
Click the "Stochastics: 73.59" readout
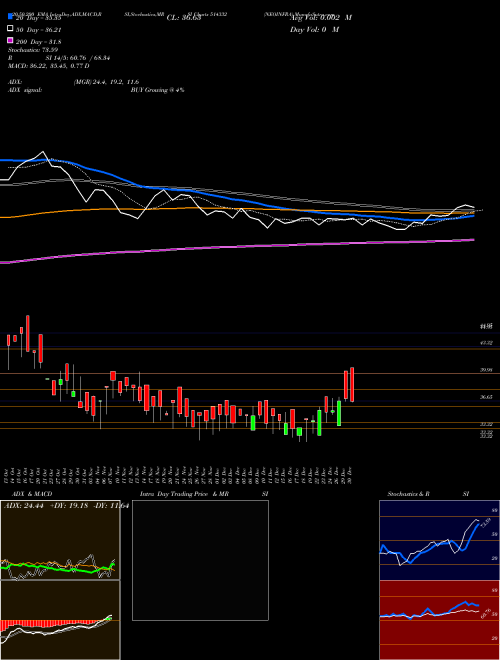click(33, 50)
